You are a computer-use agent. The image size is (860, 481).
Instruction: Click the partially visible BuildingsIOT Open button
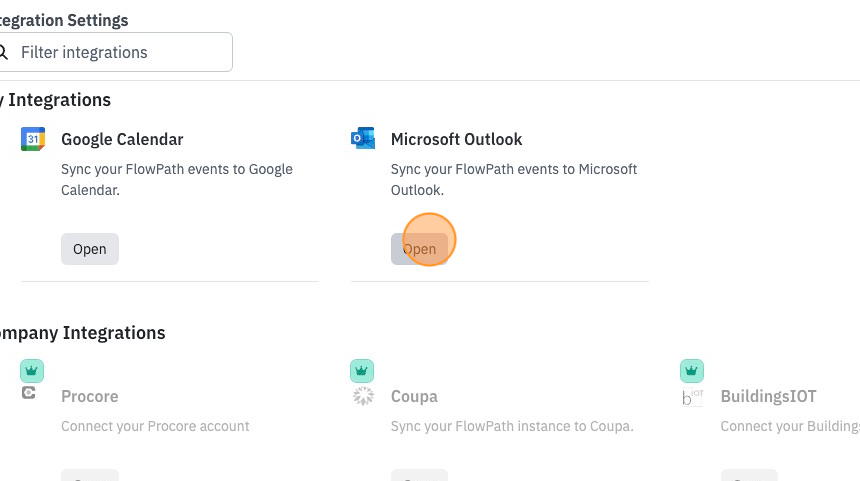pos(749,475)
